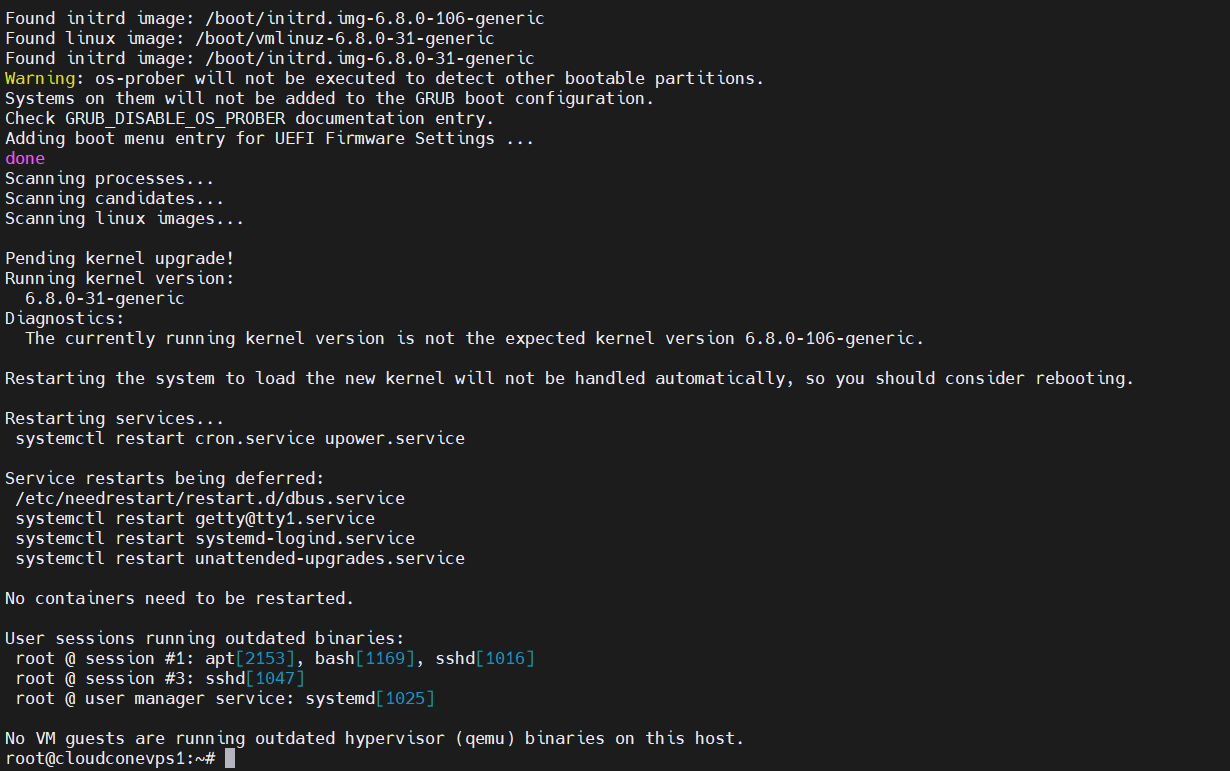The height and width of the screenshot is (771, 1230).
Task: Click the '/boot/vmlinuz-6.8.0-31-generic' path
Action: tap(345, 38)
